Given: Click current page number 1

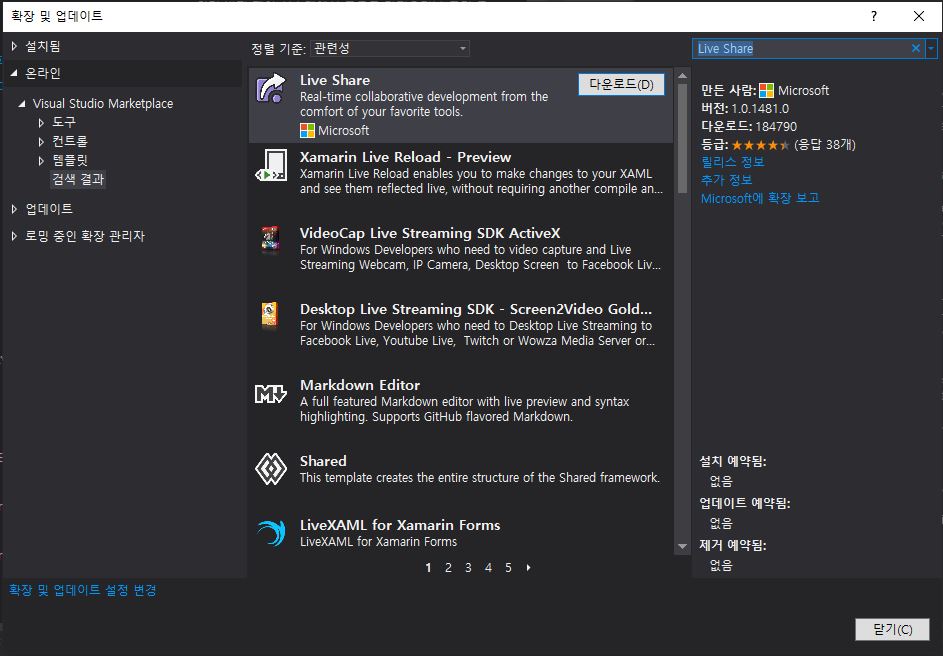Looking at the screenshot, I should coord(428,568).
